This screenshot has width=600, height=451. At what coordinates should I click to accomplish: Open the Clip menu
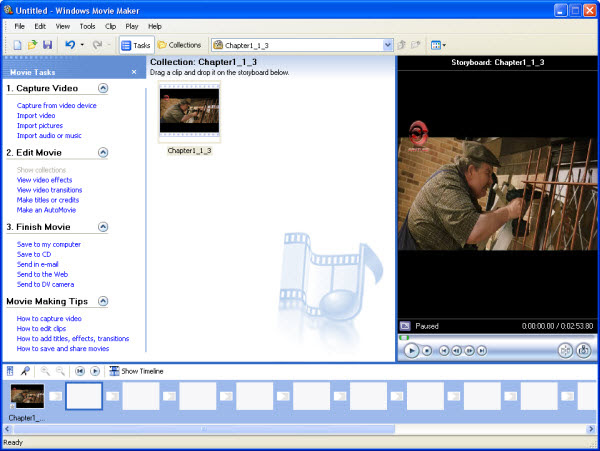(111, 26)
